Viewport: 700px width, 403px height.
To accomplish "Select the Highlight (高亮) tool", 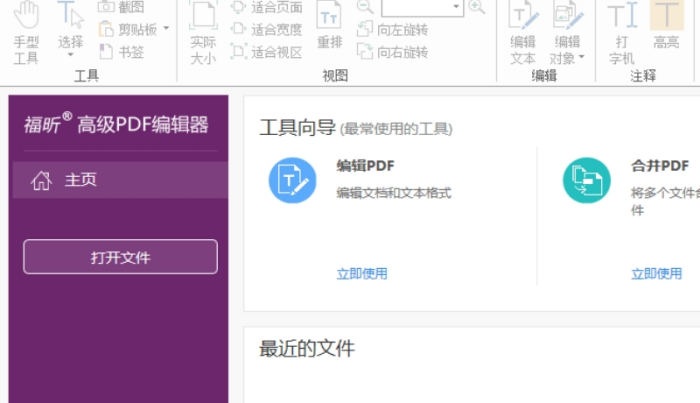I will click(667, 25).
